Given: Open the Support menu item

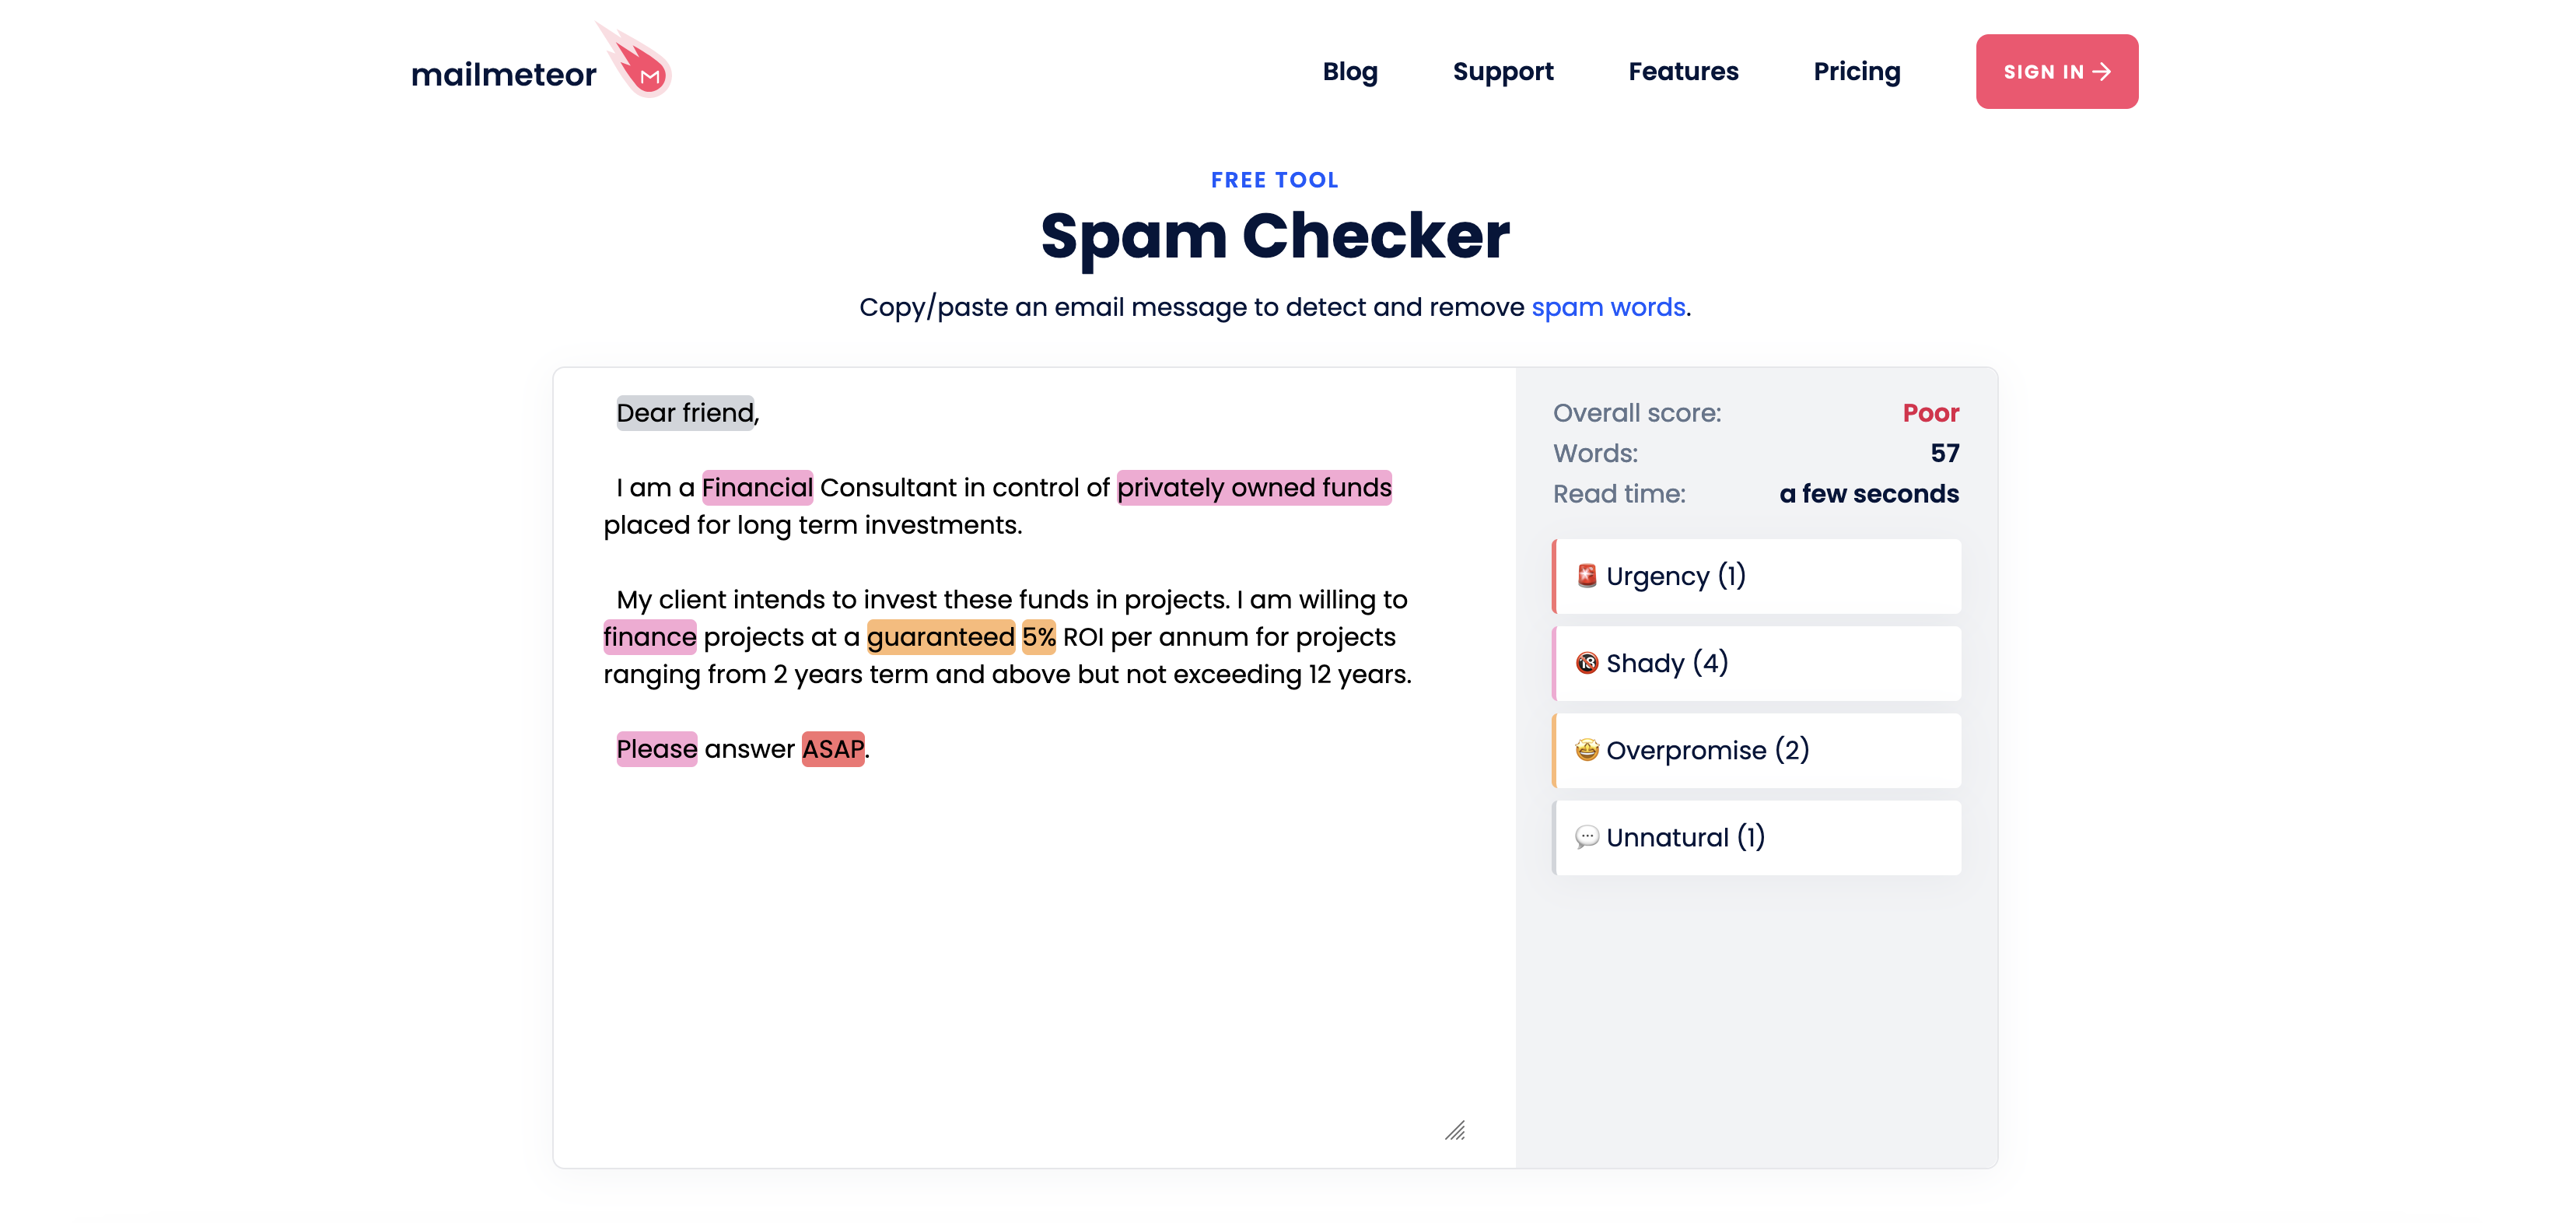Looking at the screenshot, I should [1502, 72].
